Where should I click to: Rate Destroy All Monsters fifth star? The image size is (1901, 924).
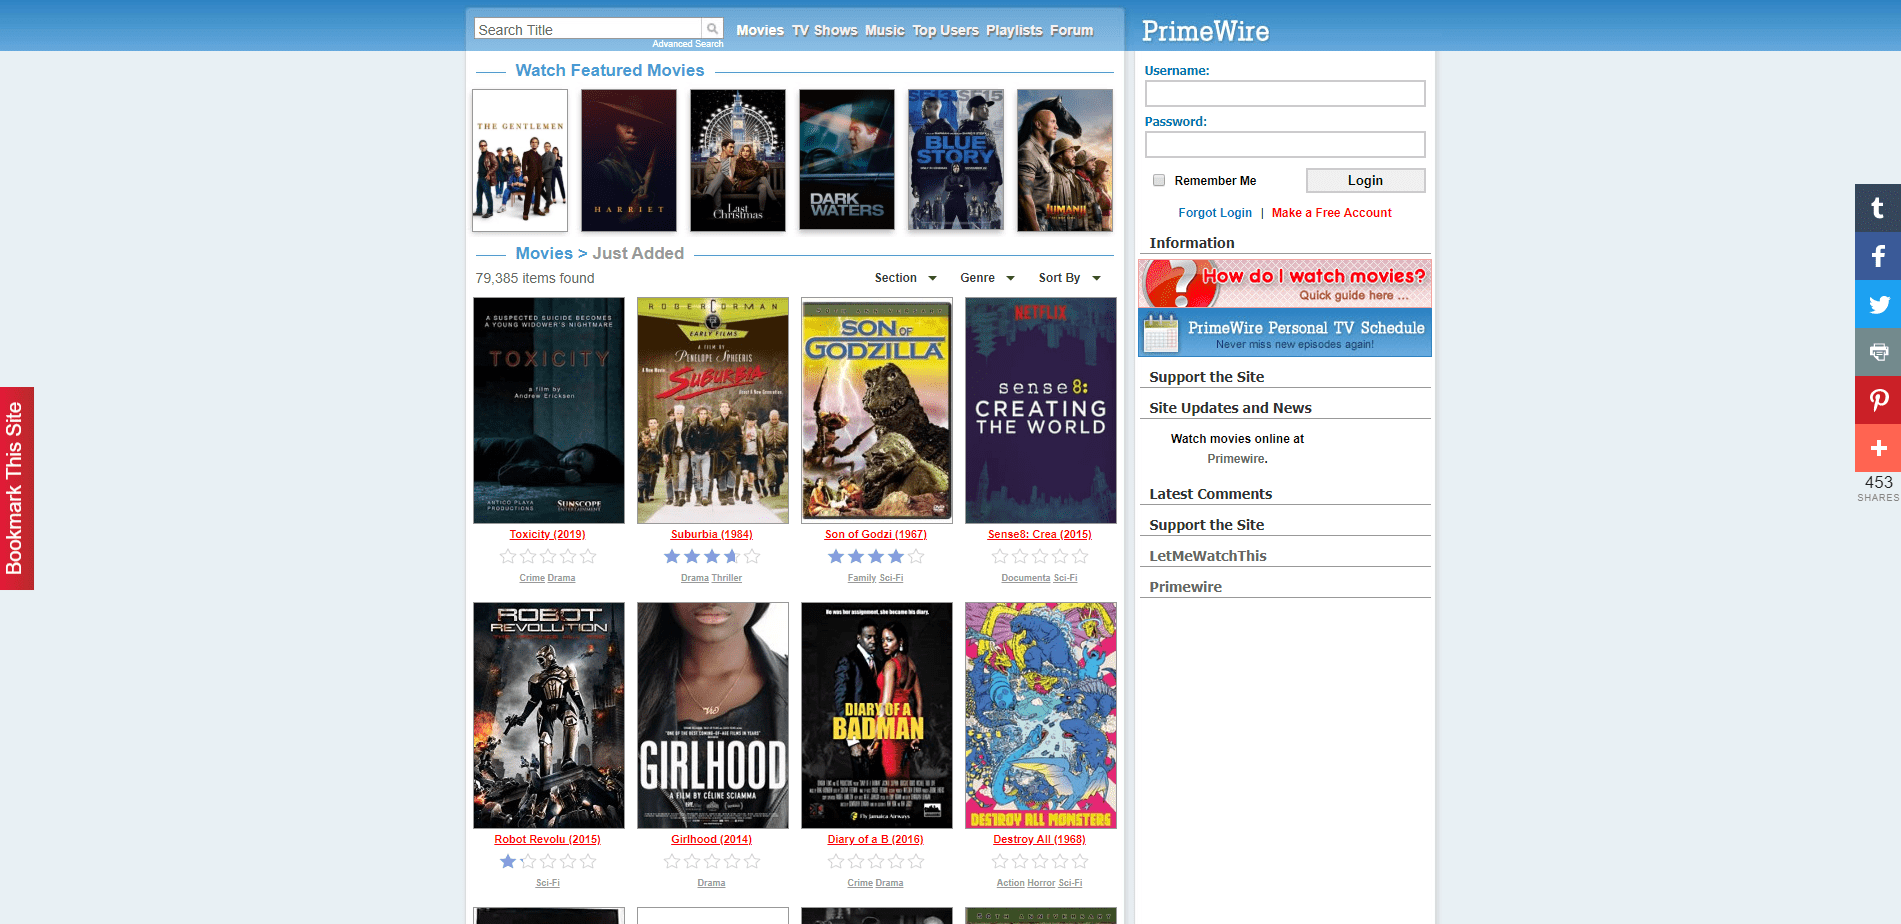[1080, 861]
